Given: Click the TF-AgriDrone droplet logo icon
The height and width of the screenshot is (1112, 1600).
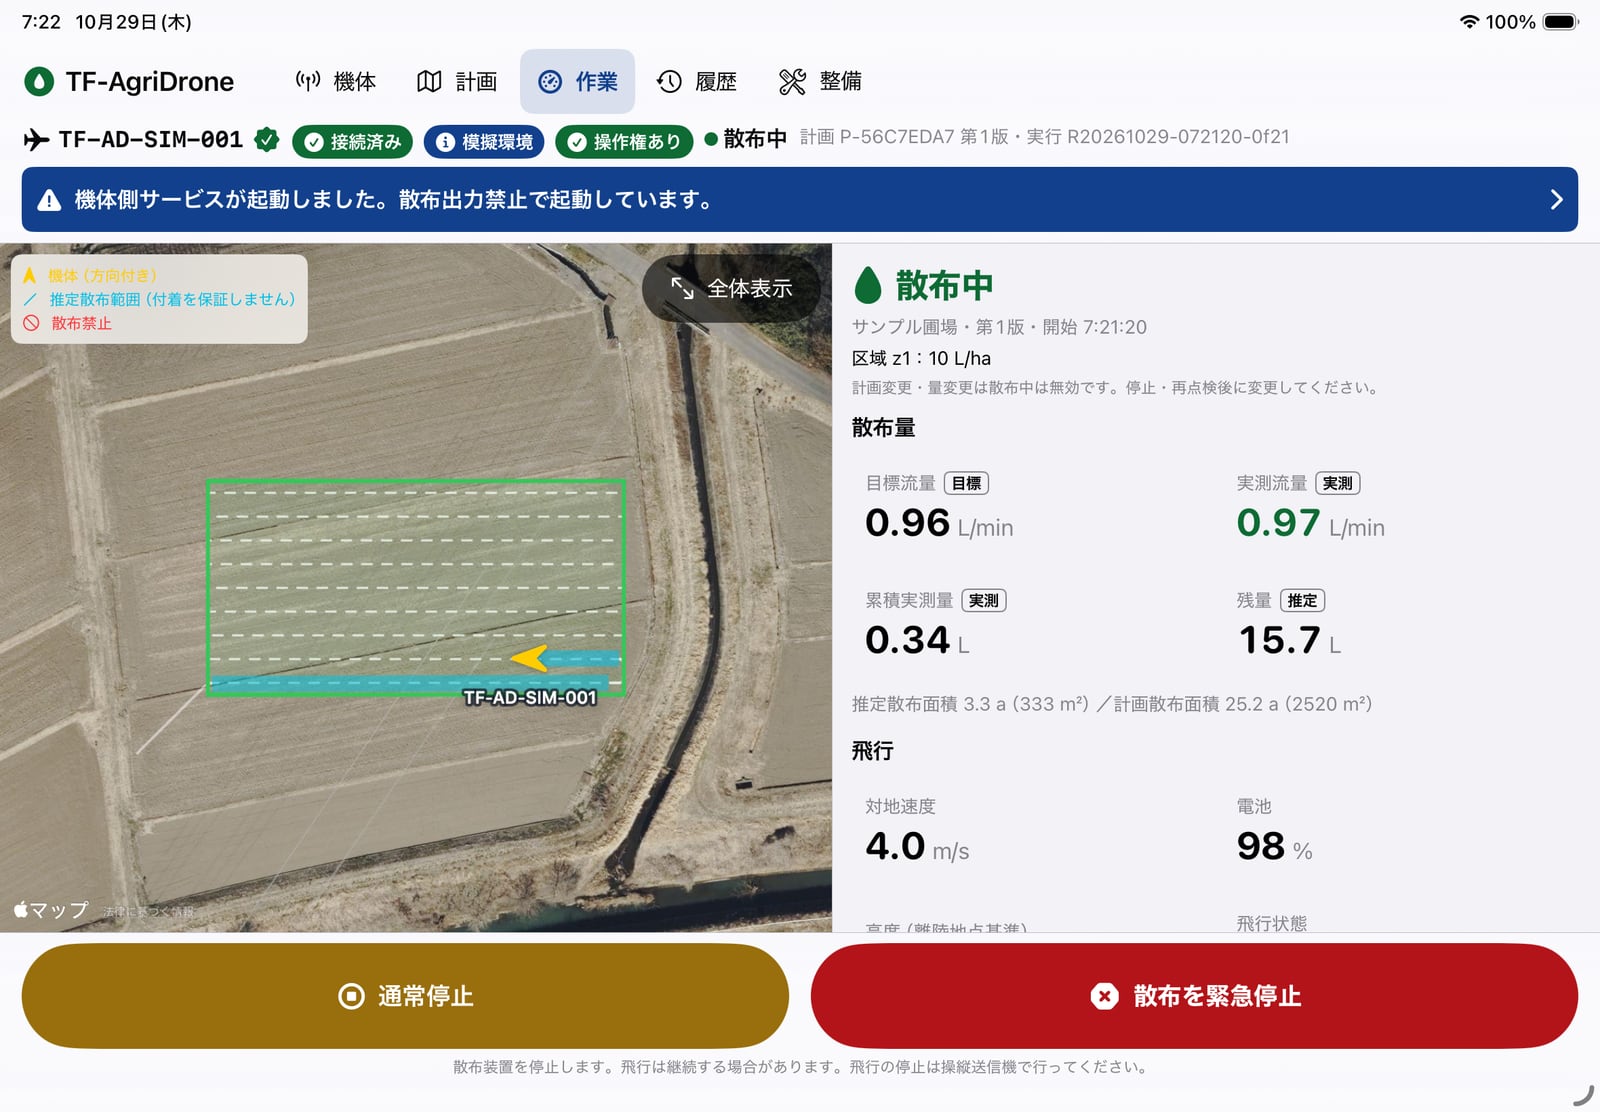Looking at the screenshot, I should (39, 81).
